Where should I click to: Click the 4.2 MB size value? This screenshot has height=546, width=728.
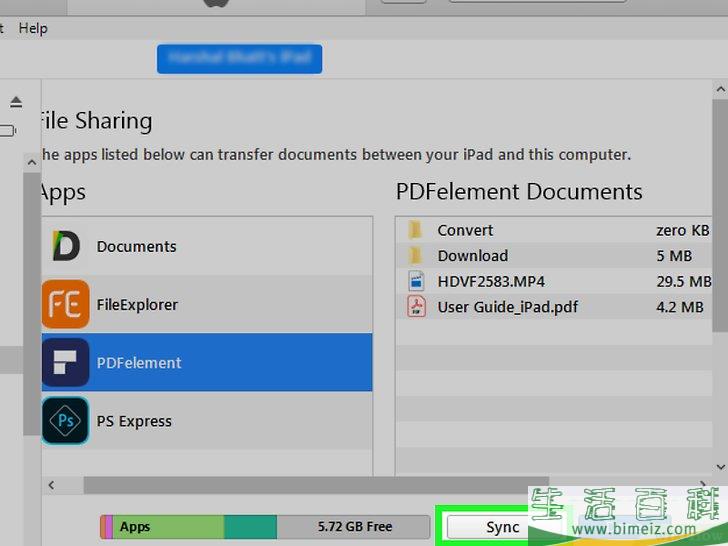point(680,307)
